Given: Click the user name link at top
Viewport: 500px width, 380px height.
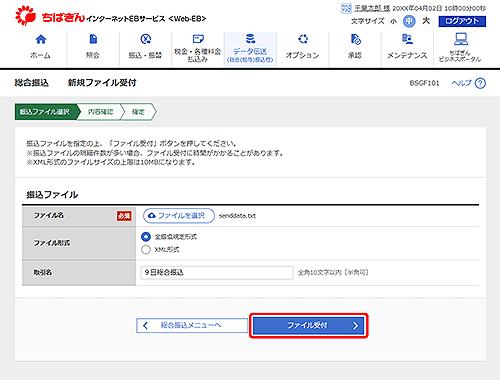Looking at the screenshot, I should coord(372,8).
